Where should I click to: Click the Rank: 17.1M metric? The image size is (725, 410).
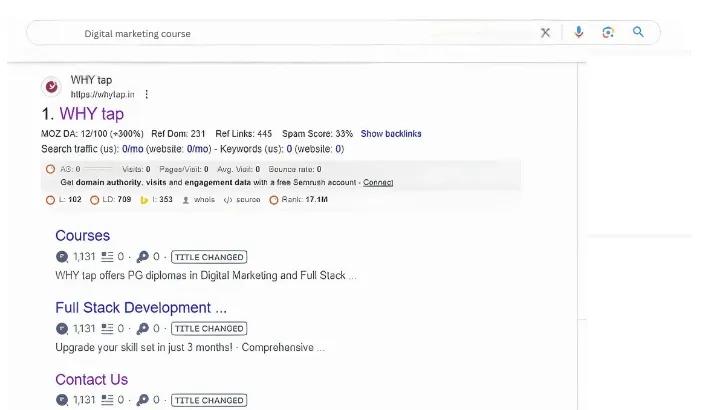pos(299,200)
